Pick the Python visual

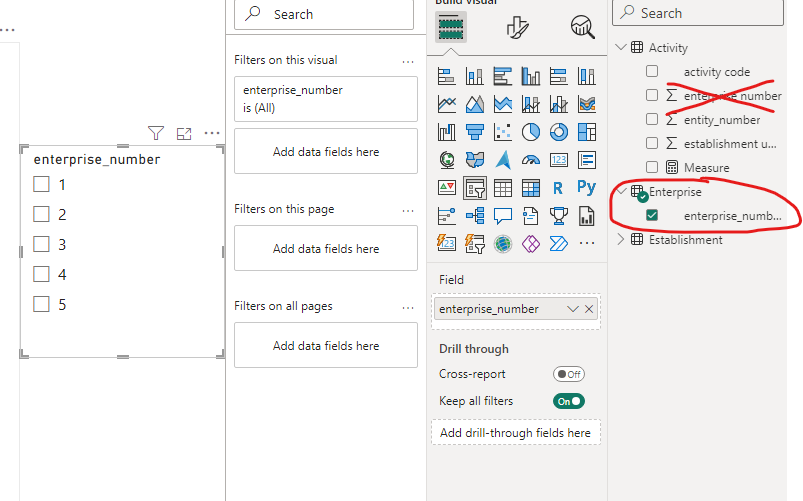pyautogui.click(x=587, y=187)
